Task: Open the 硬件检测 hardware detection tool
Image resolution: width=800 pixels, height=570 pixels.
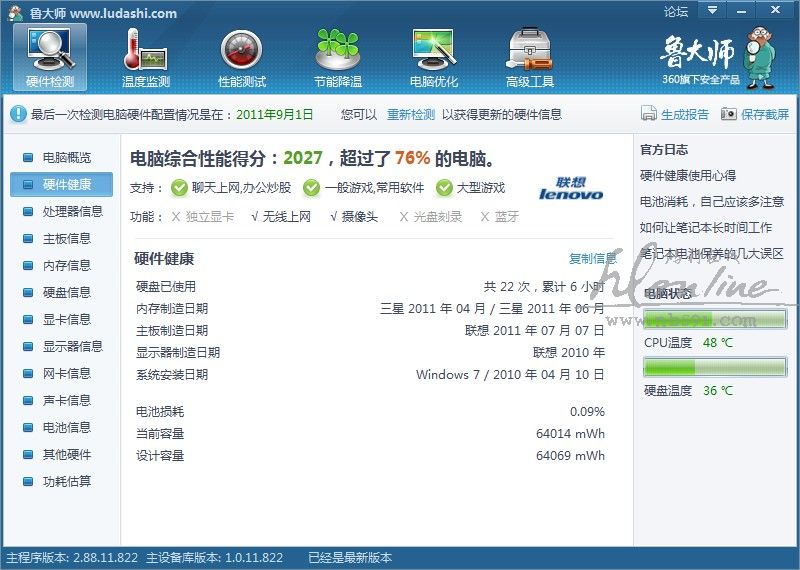Action: tap(50, 58)
